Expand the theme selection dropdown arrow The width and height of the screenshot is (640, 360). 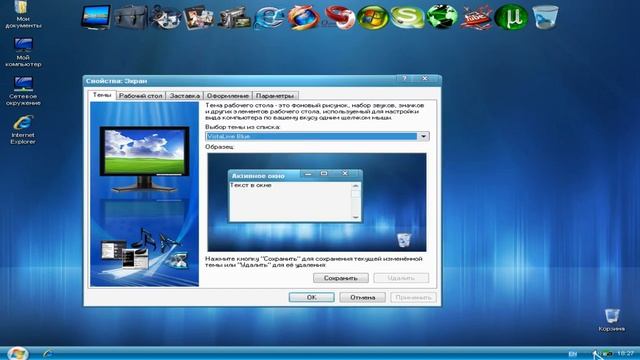(x=423, y=136)
